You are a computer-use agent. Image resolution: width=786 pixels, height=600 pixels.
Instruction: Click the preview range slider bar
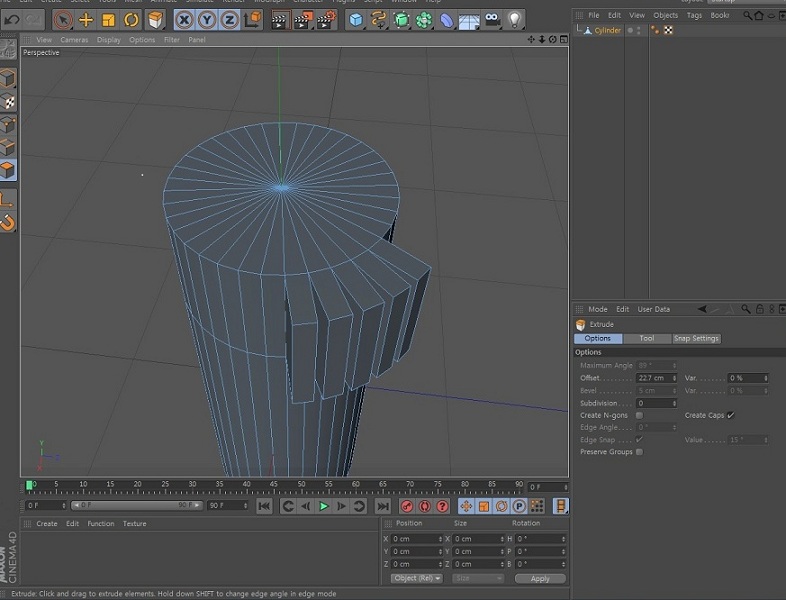click(136, 505)
